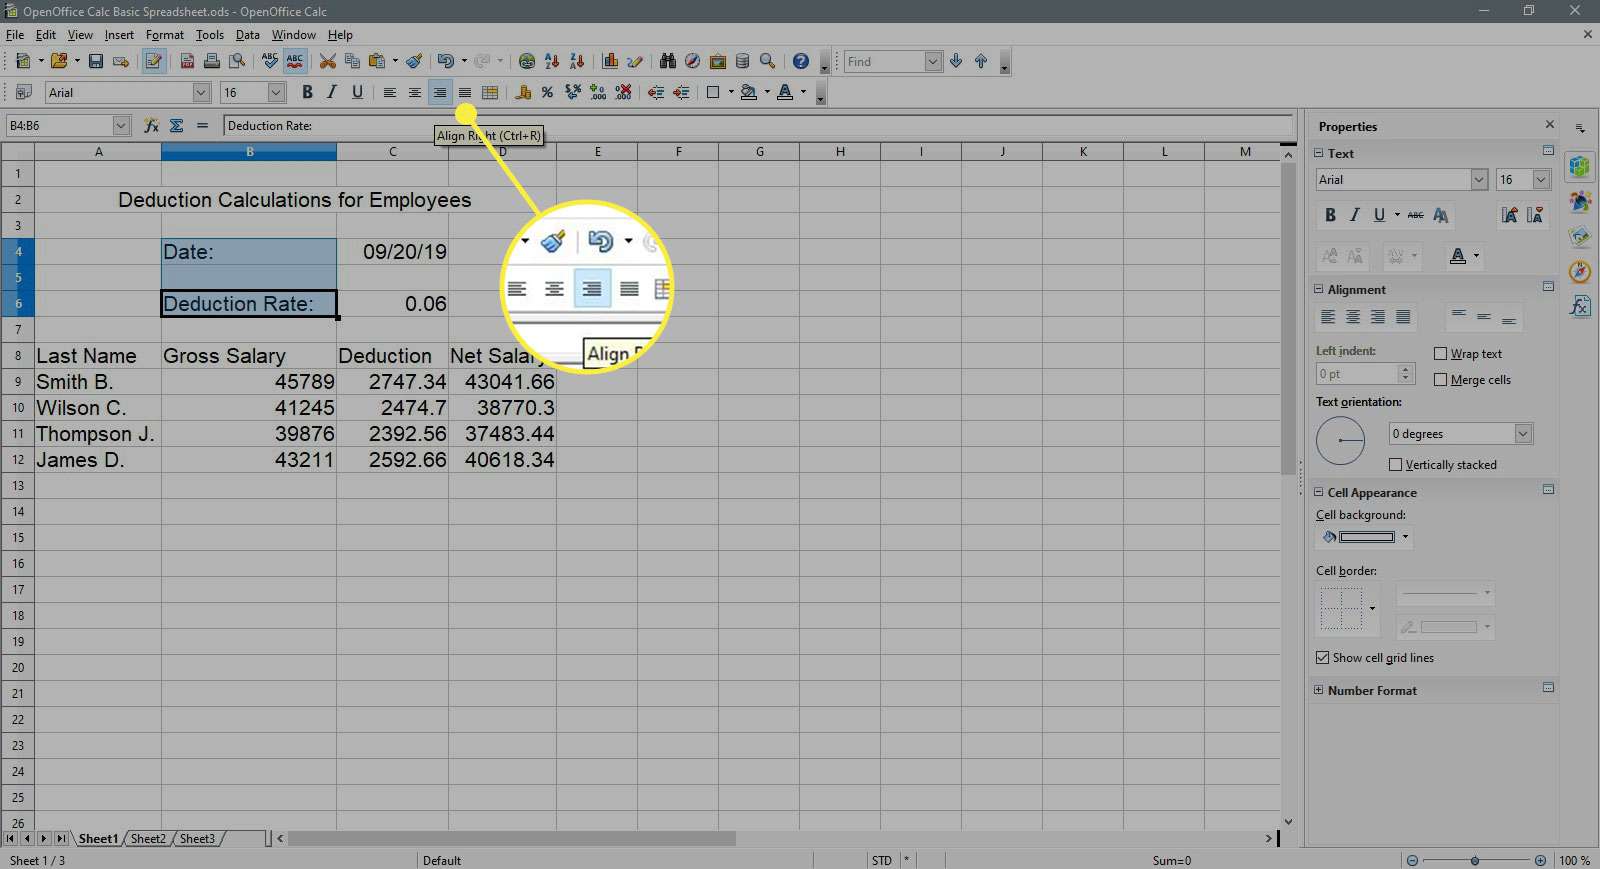Image resolution: width=1600 pixels, height=869 pixels.
Task: Check the Merge cells checkbox
Action: (1440, 379)
